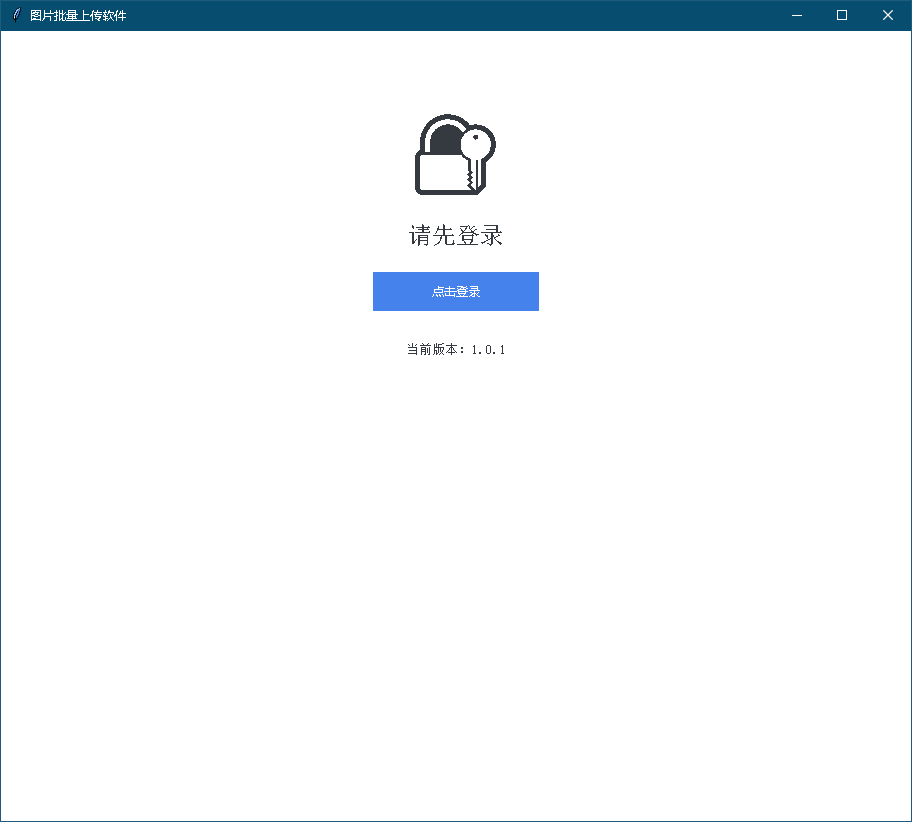This screenshot has width=912, height=822.
Task: Click the blue 点击登录 button
Action: coord(455,291)
